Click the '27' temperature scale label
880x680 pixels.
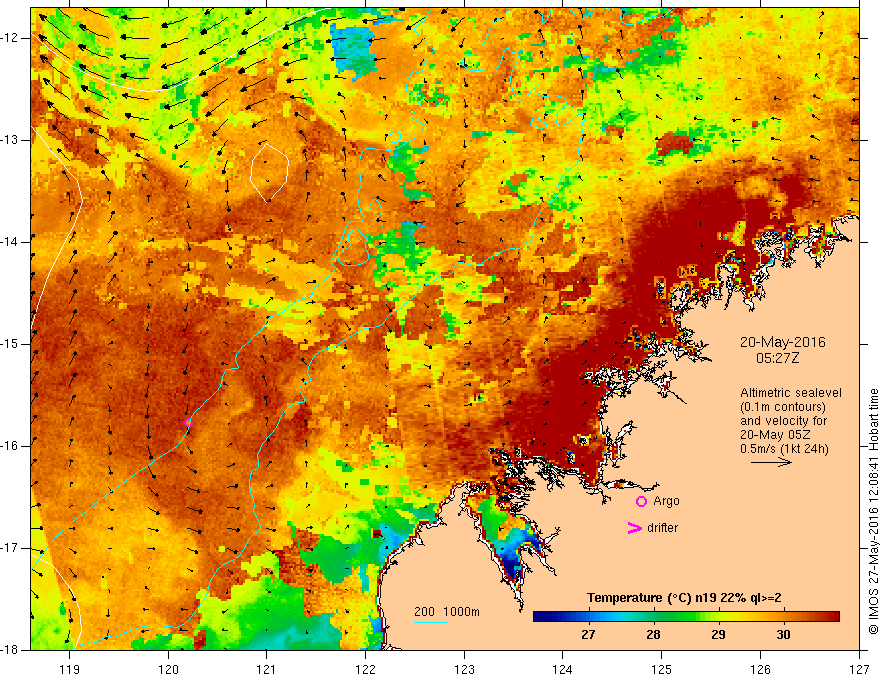point(588,635)
